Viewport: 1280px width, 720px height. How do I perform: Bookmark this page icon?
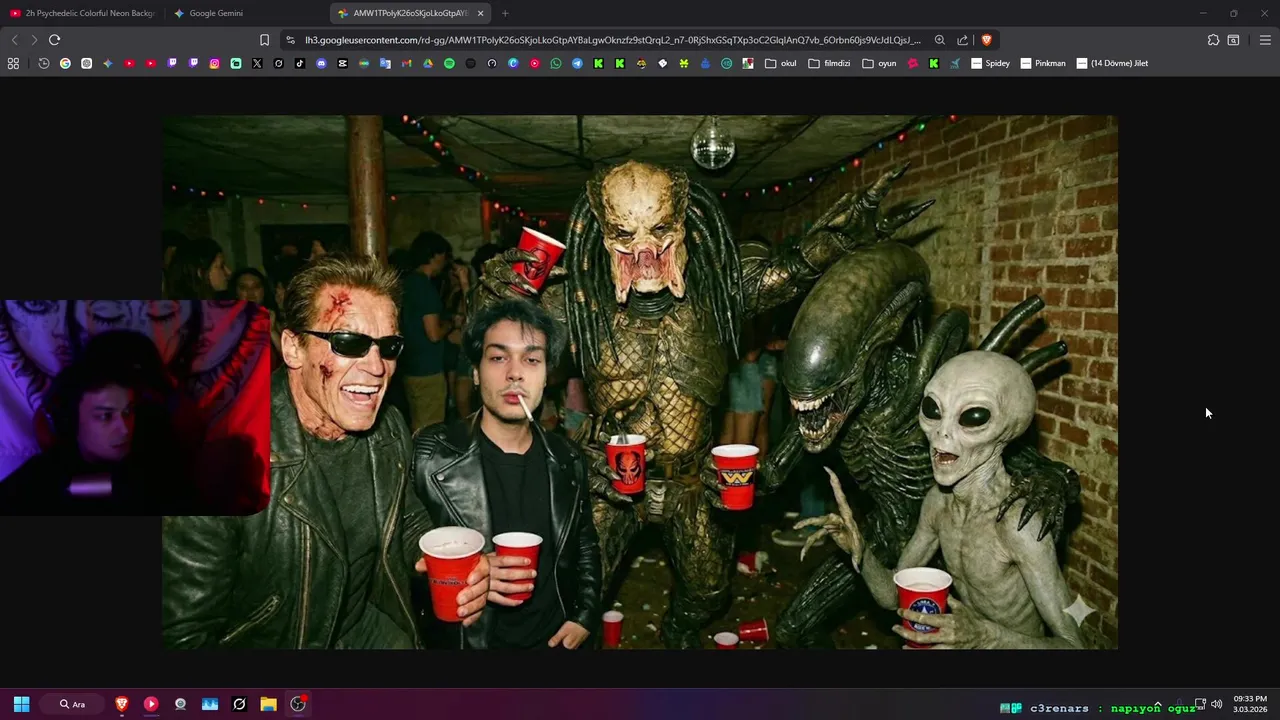pos(264,40)
